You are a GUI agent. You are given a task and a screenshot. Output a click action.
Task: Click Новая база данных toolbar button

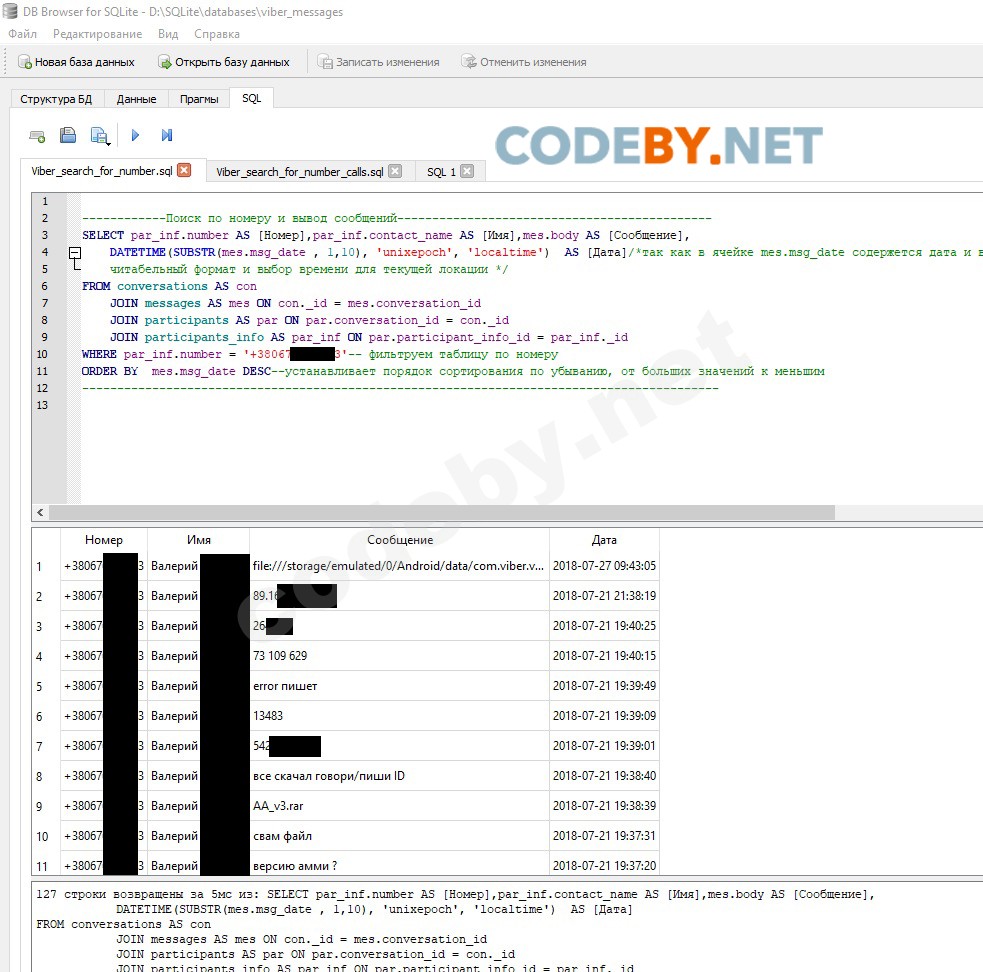[x=76, y=62]
